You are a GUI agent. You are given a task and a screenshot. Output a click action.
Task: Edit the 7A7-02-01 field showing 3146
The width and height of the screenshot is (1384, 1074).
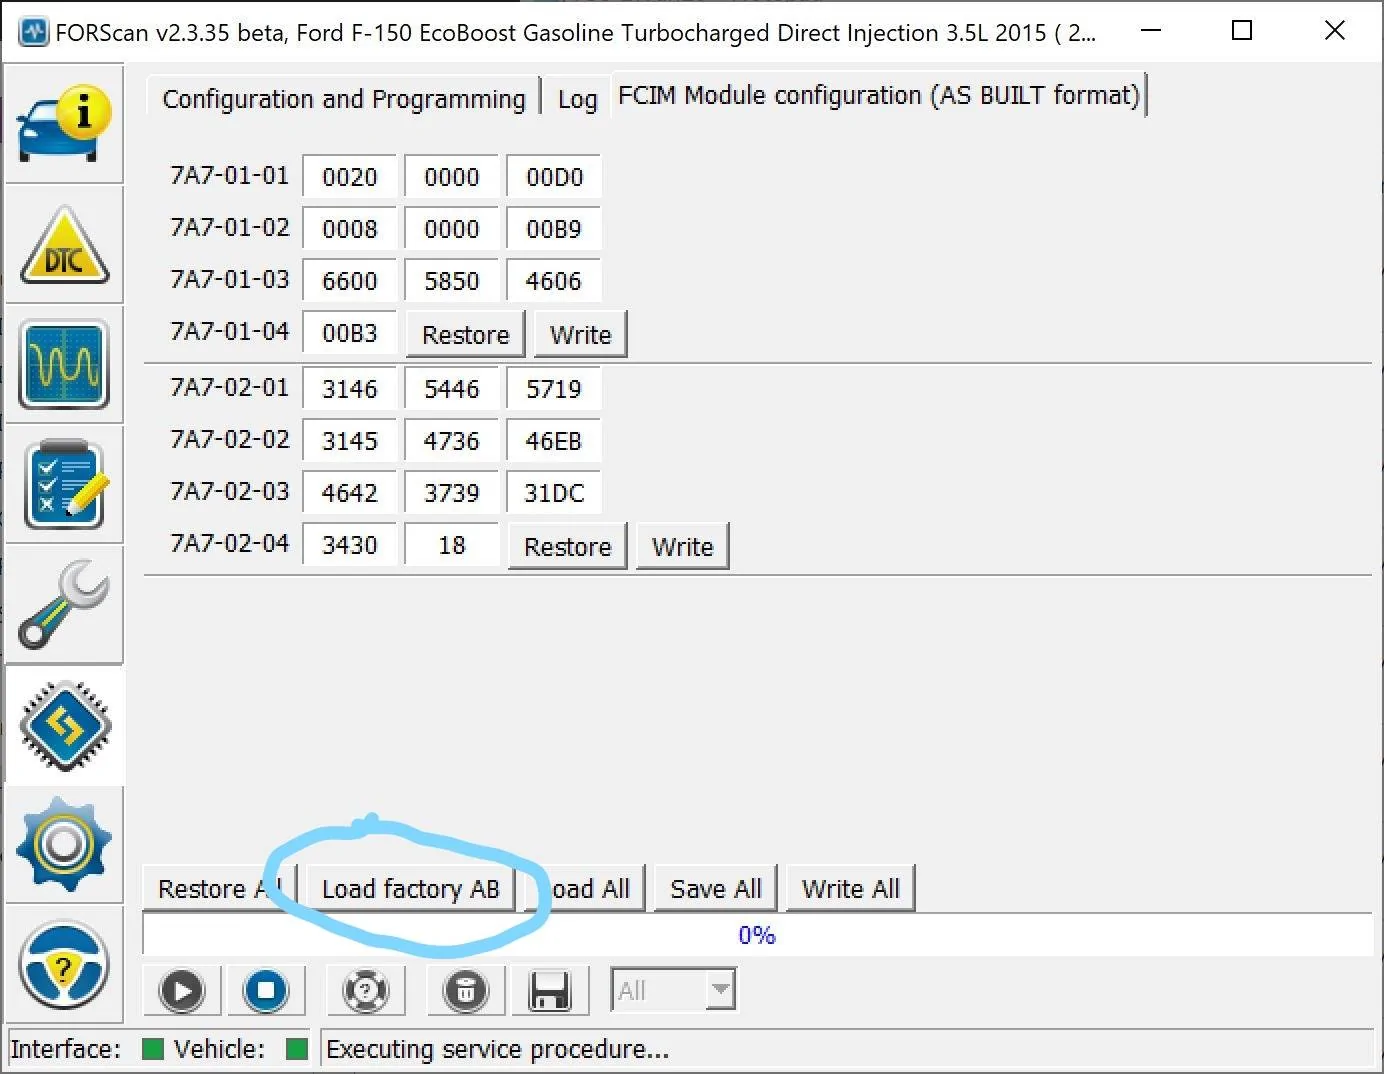(x=350, y=389)
